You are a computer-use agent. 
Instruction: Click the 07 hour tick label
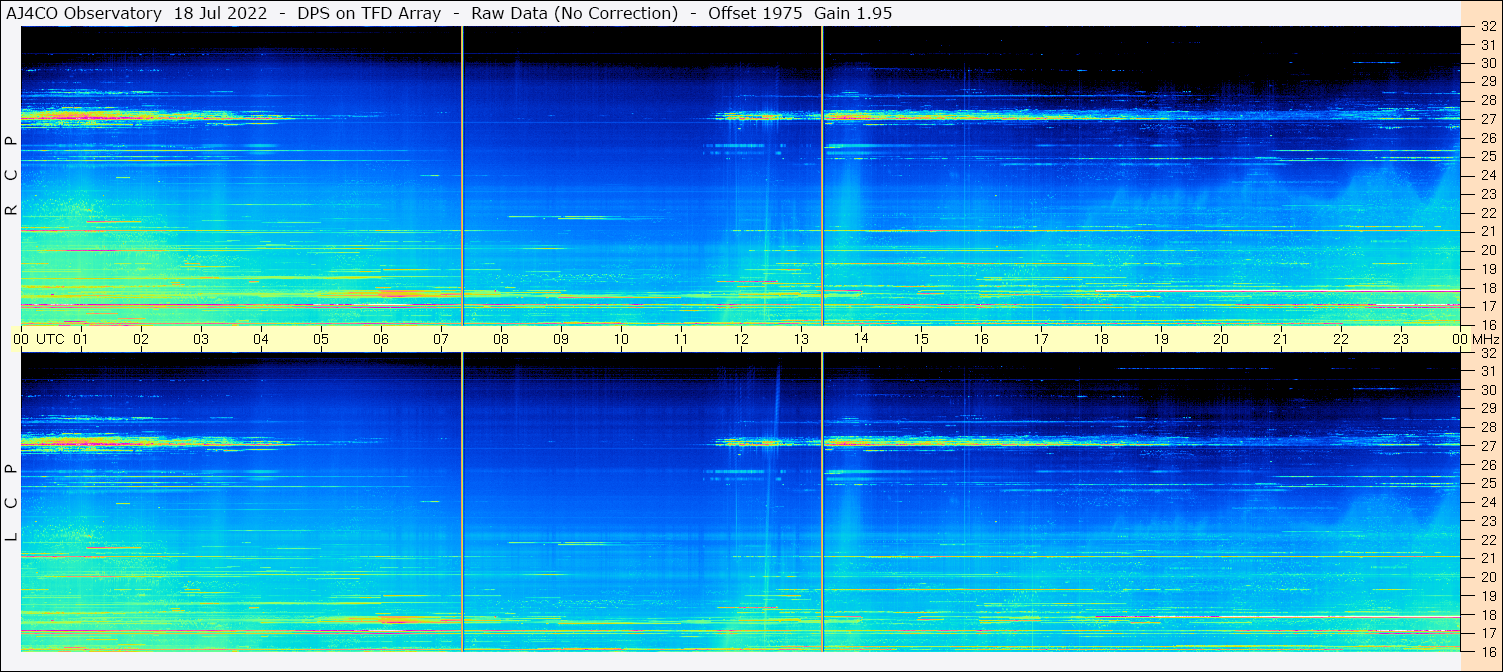point(441,339)
